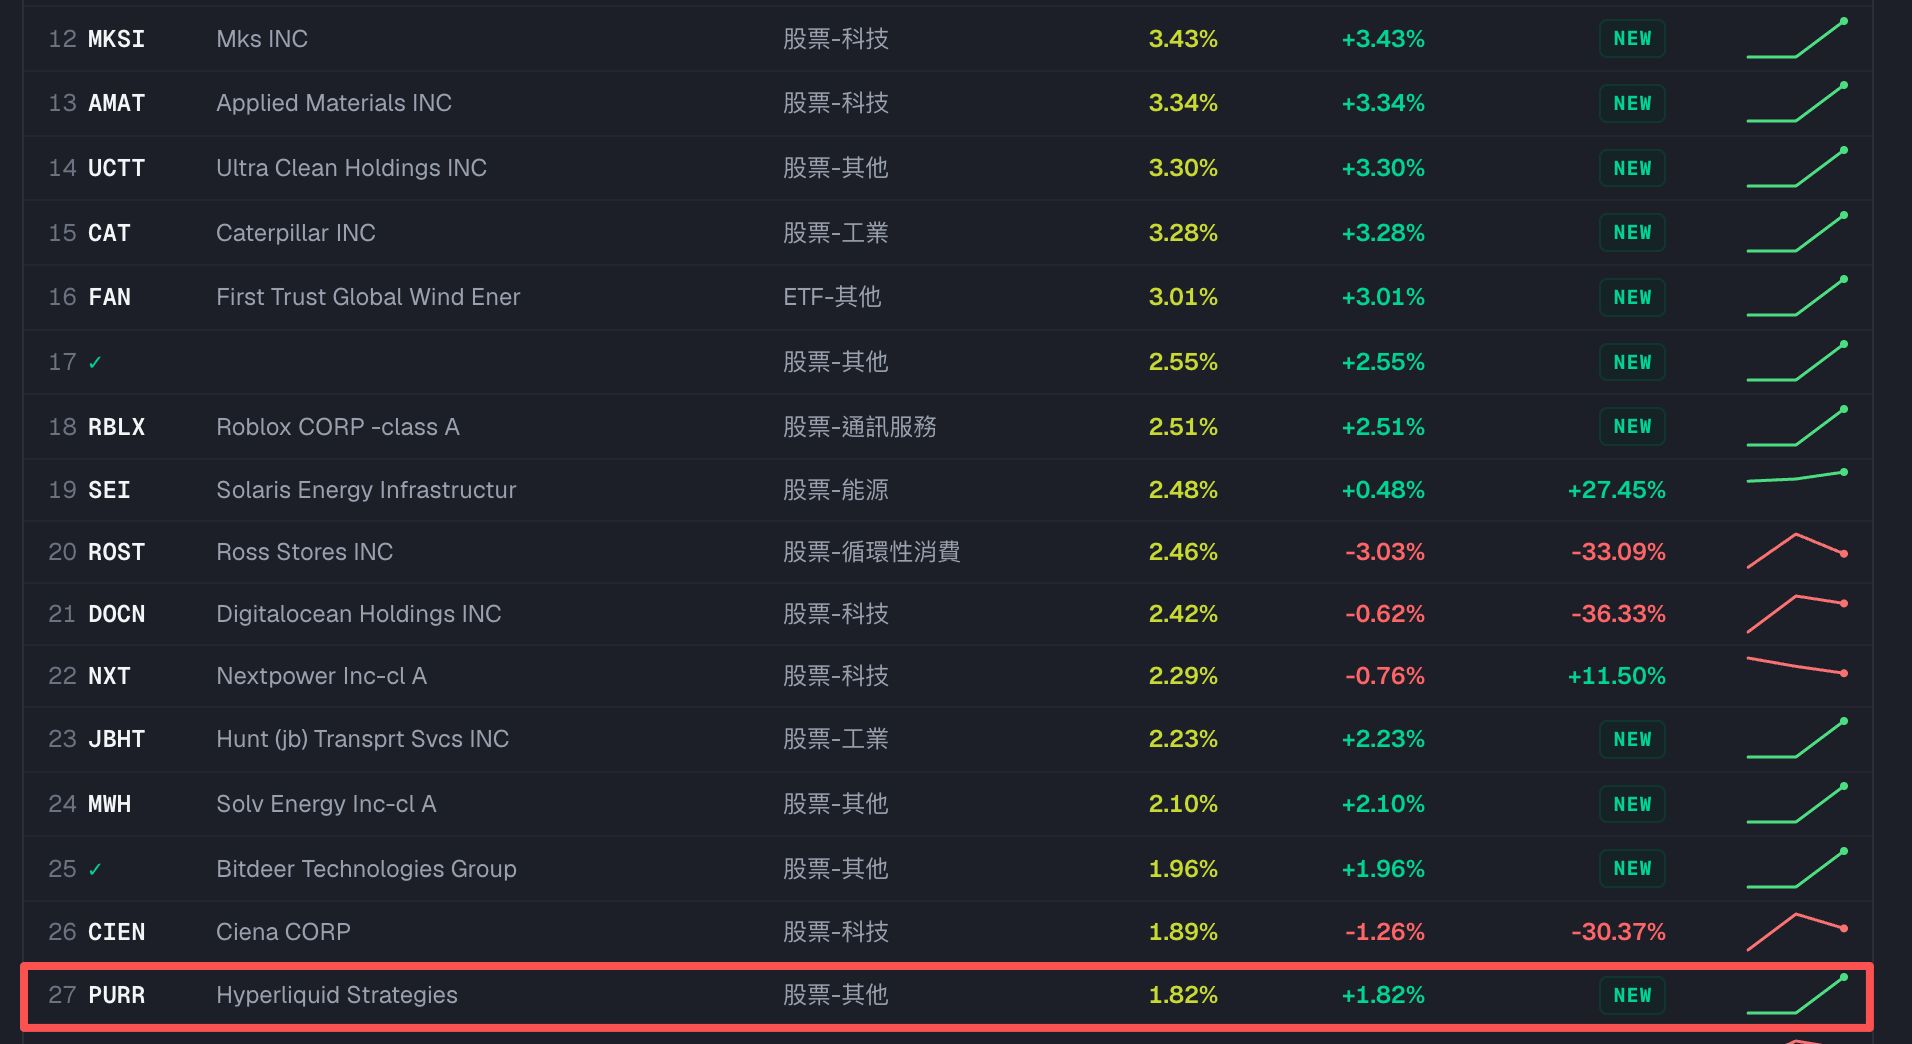Screen dimensions: 1912x1044
Task: Click the sparkline chart for MKSI
Action: coord(1796,39)
